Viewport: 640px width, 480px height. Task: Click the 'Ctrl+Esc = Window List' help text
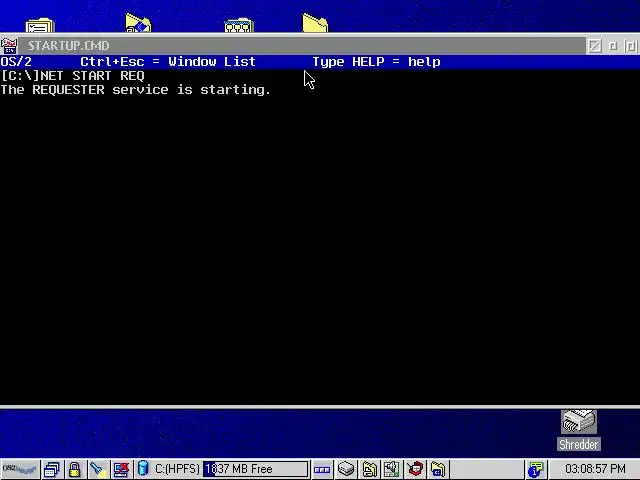pyautogui.click(x=168, y=62)
